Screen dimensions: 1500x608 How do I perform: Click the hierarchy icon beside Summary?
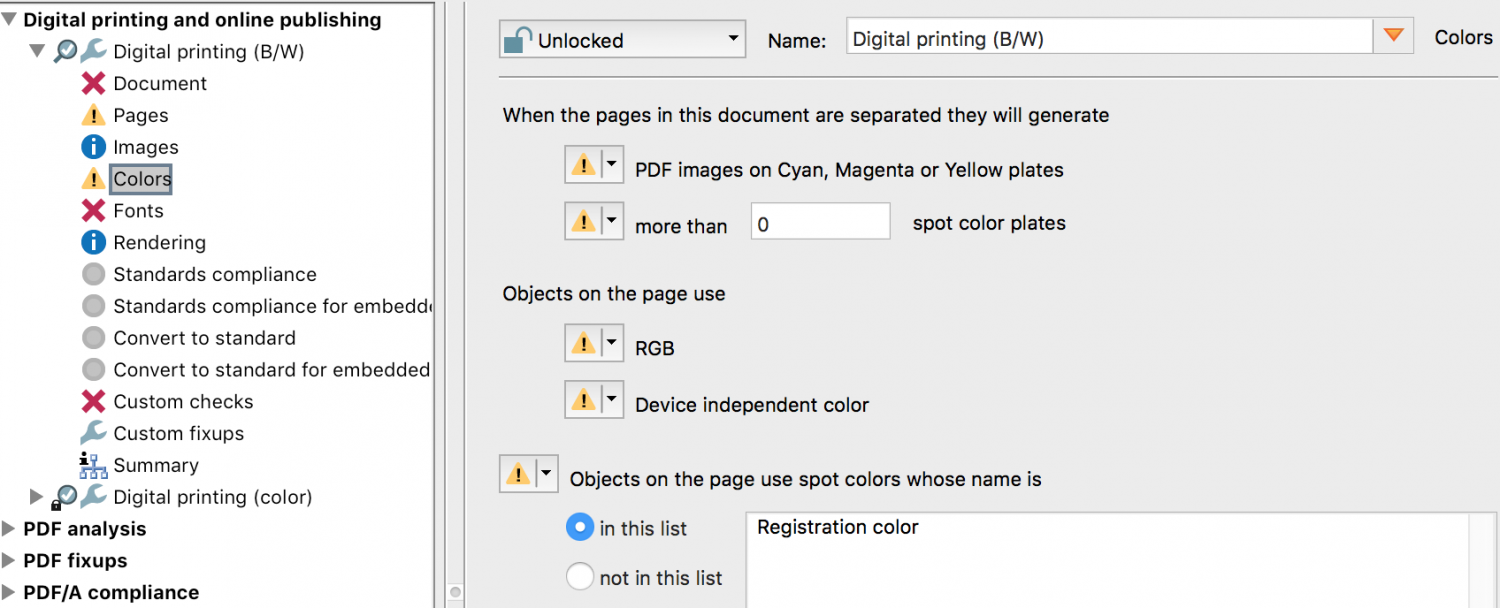point(93,465)
